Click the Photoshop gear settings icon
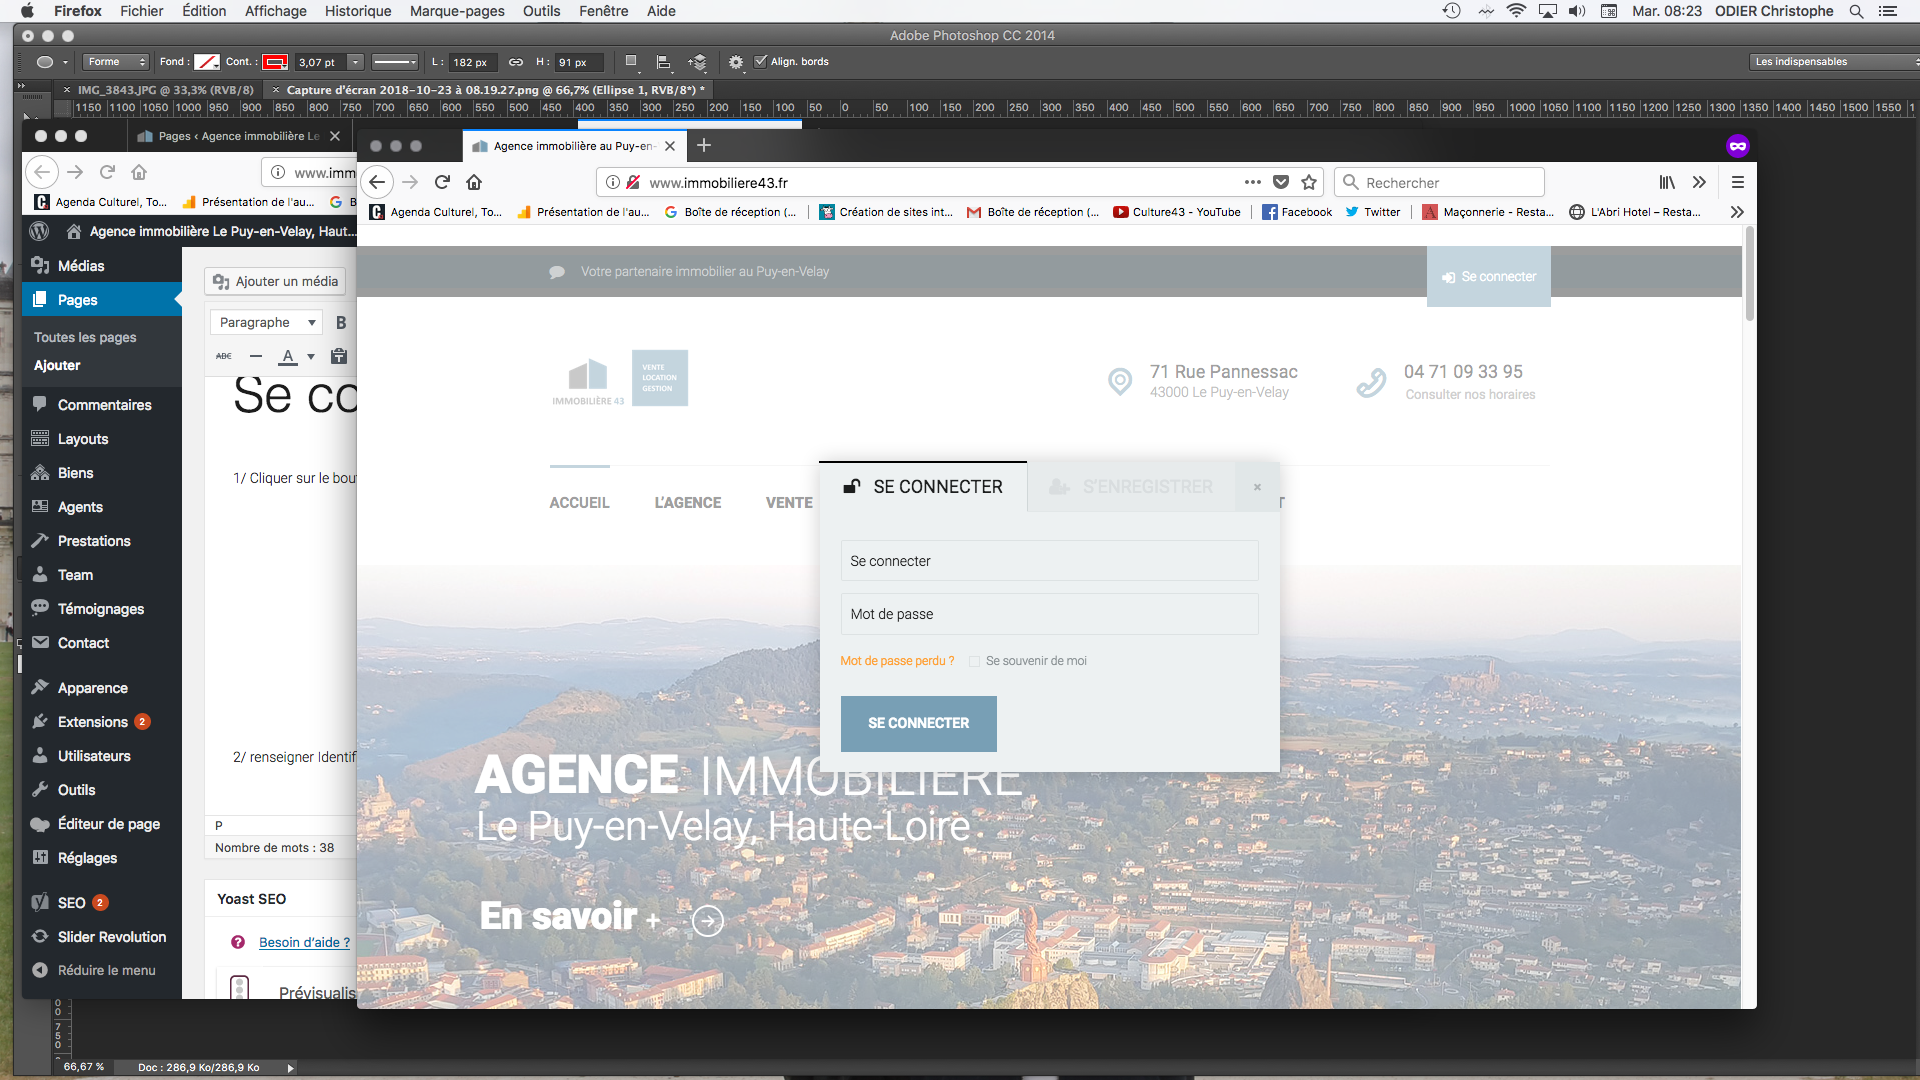The width and height of the screenshot is (1920, 1080). click(x=736, y=62)
